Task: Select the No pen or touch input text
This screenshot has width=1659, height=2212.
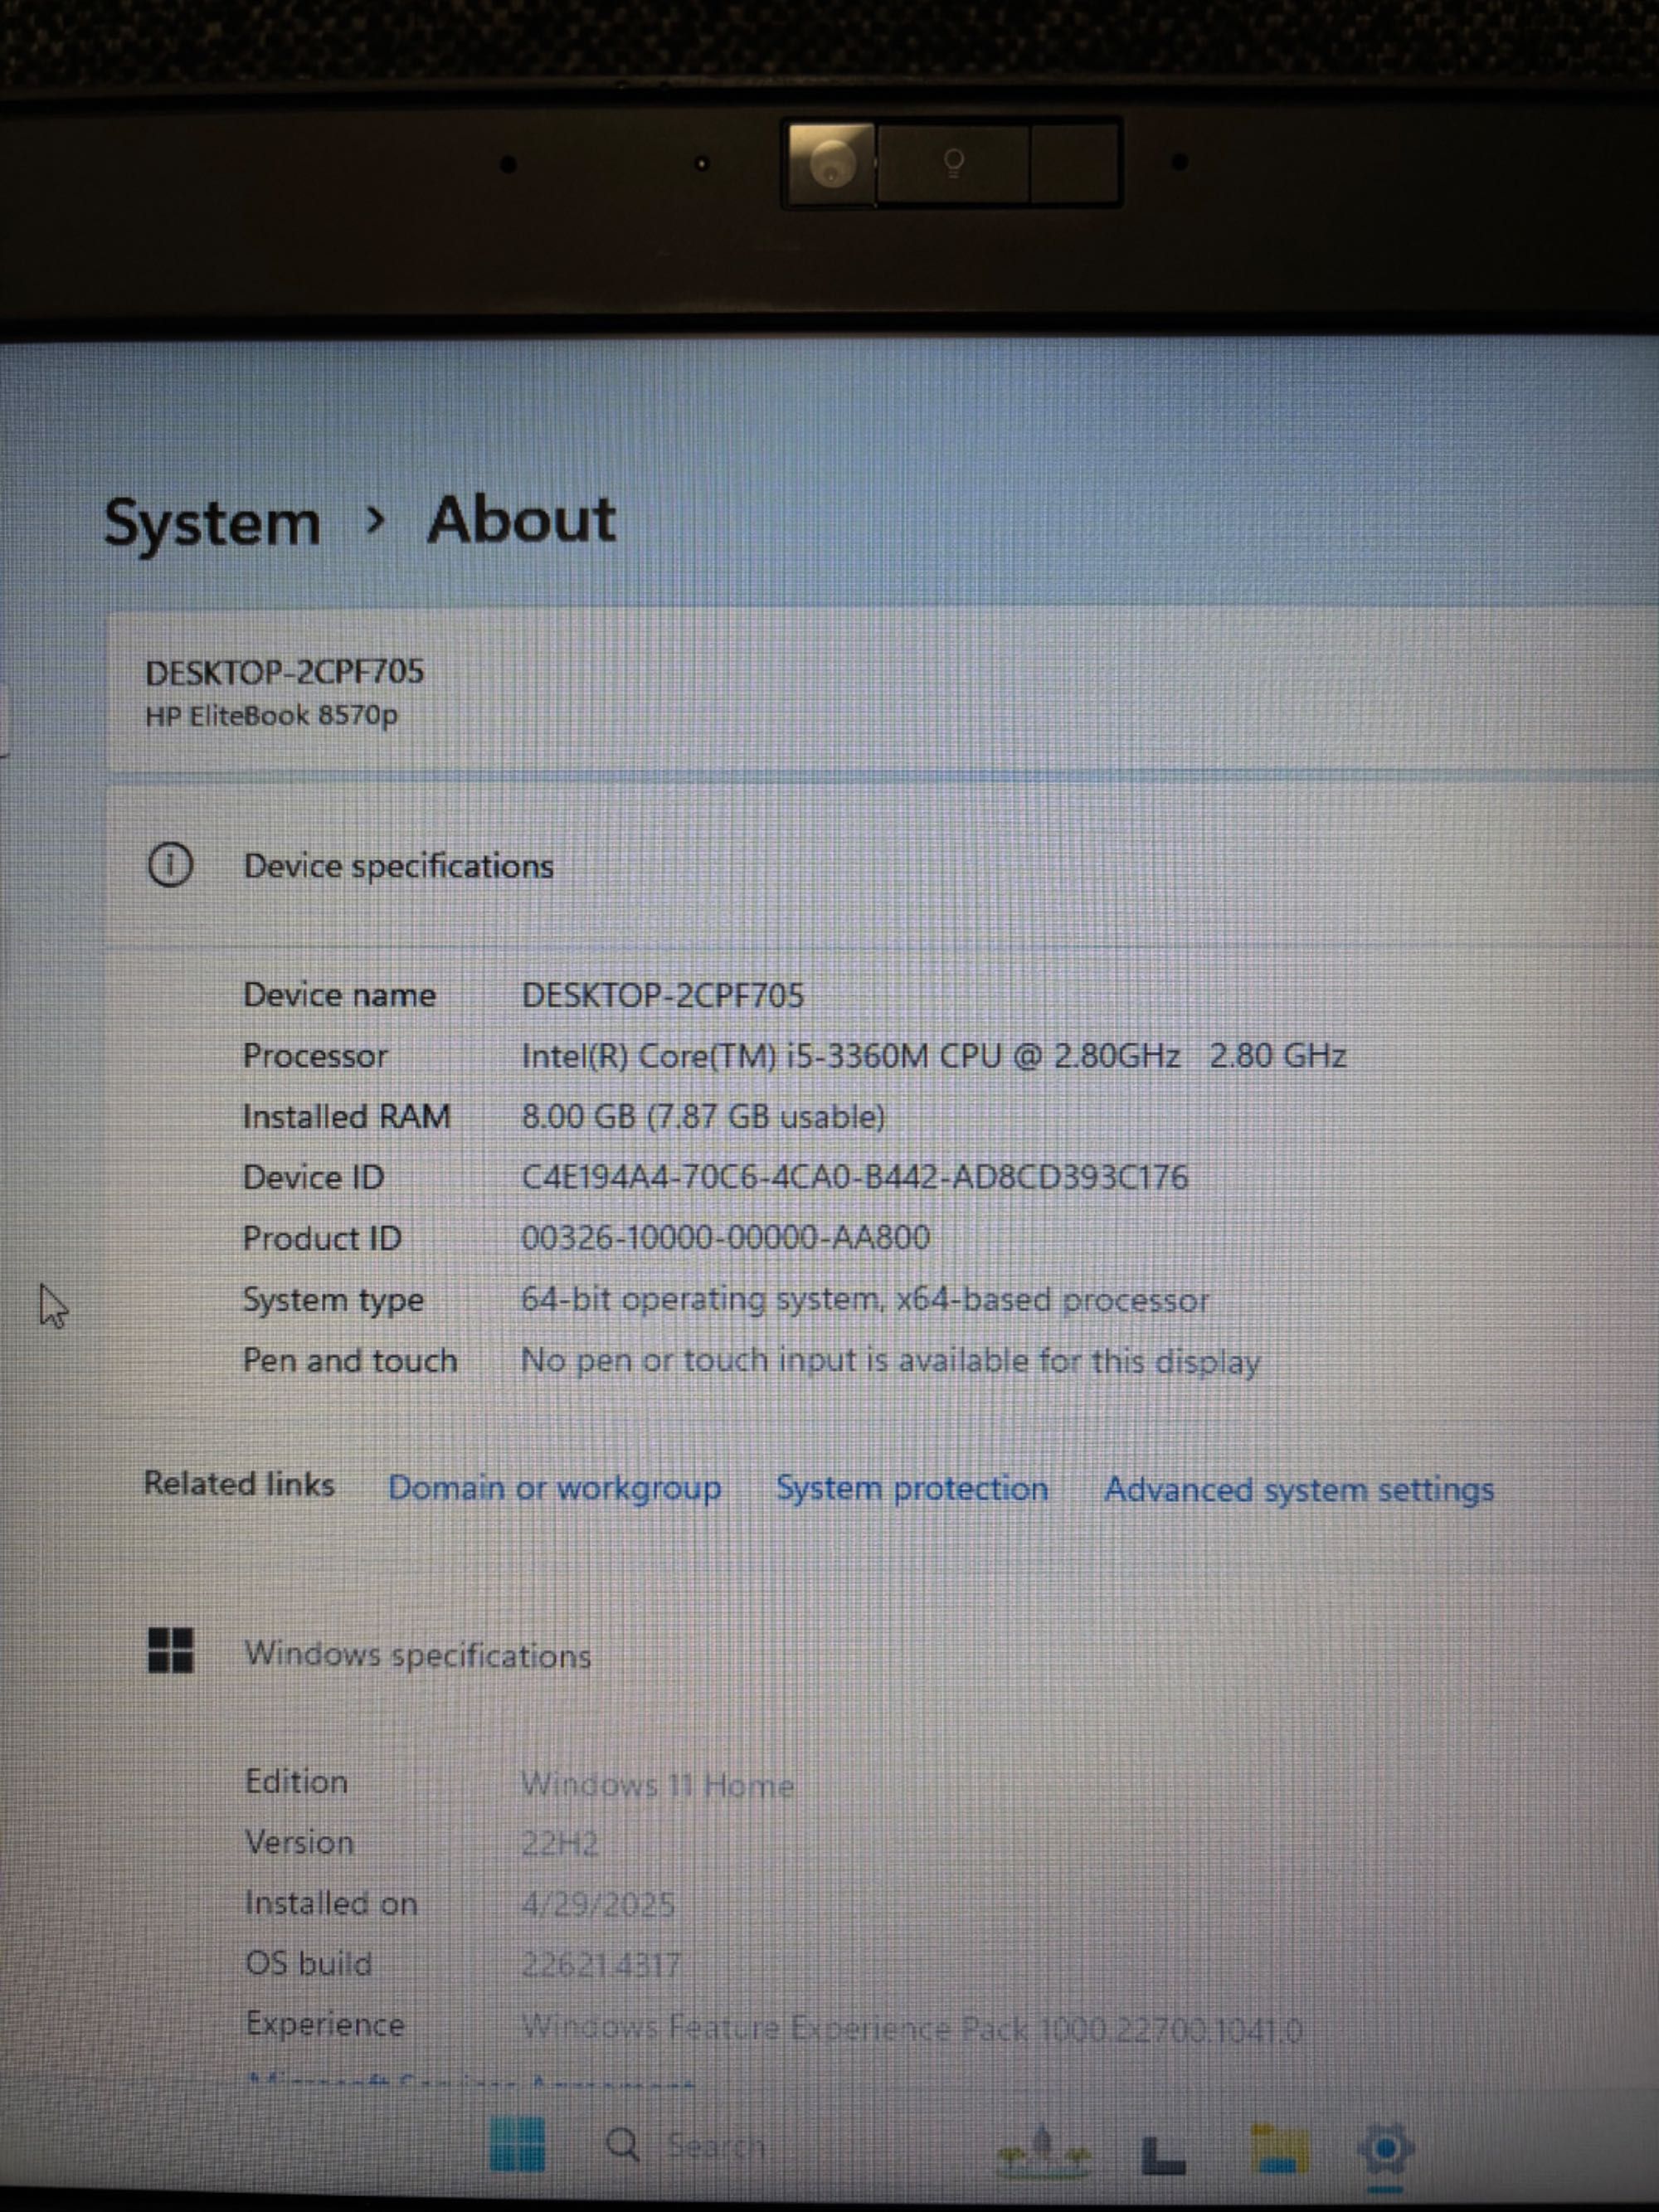Action: pos(890,1361)
